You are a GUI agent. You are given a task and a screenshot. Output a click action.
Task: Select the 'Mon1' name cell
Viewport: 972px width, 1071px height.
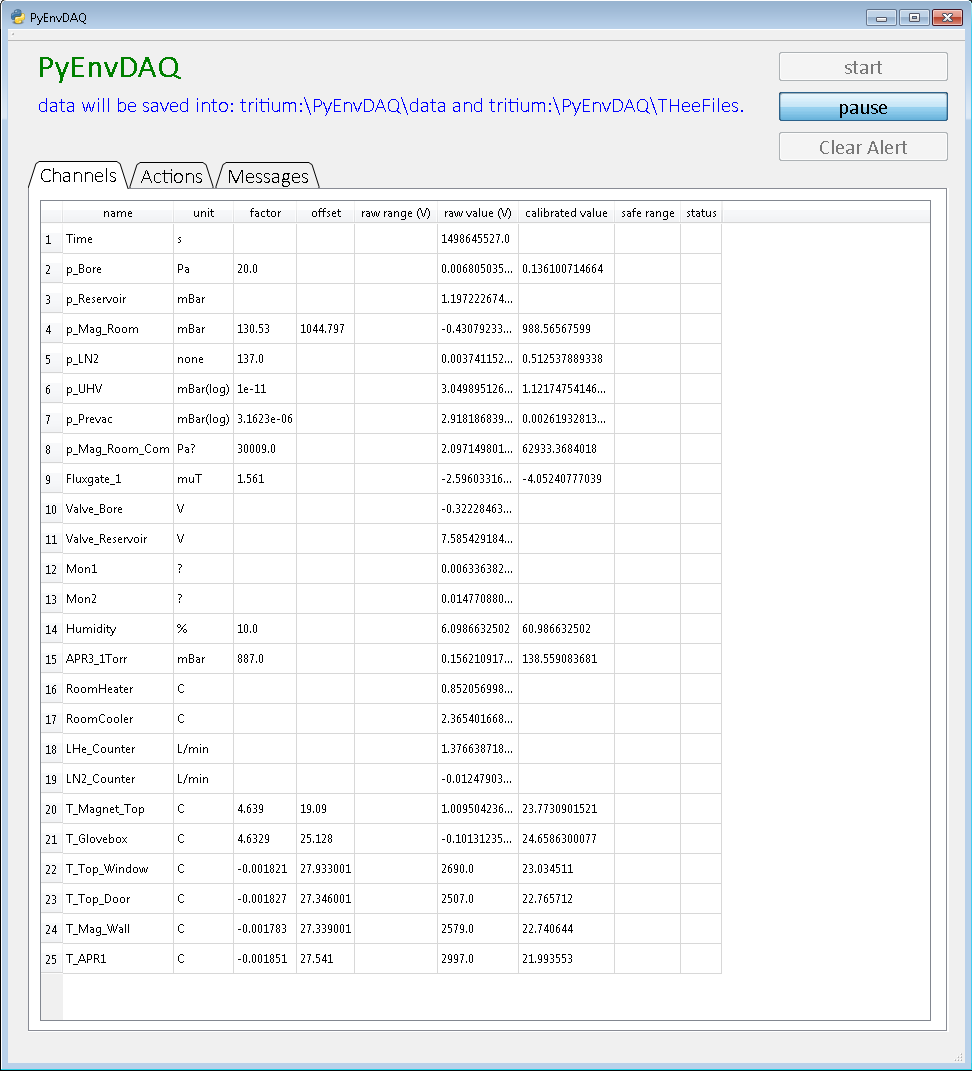[x=118, y=569]
